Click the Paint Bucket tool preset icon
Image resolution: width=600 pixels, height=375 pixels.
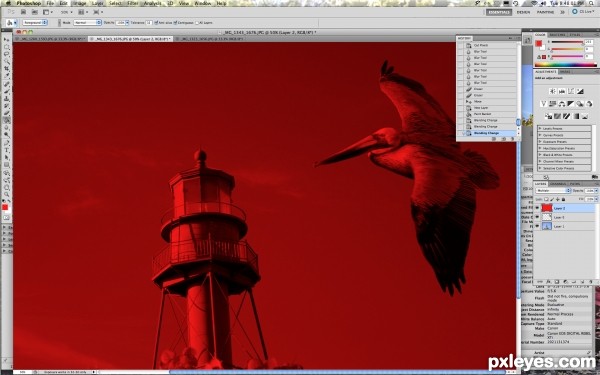pos(10,23)
